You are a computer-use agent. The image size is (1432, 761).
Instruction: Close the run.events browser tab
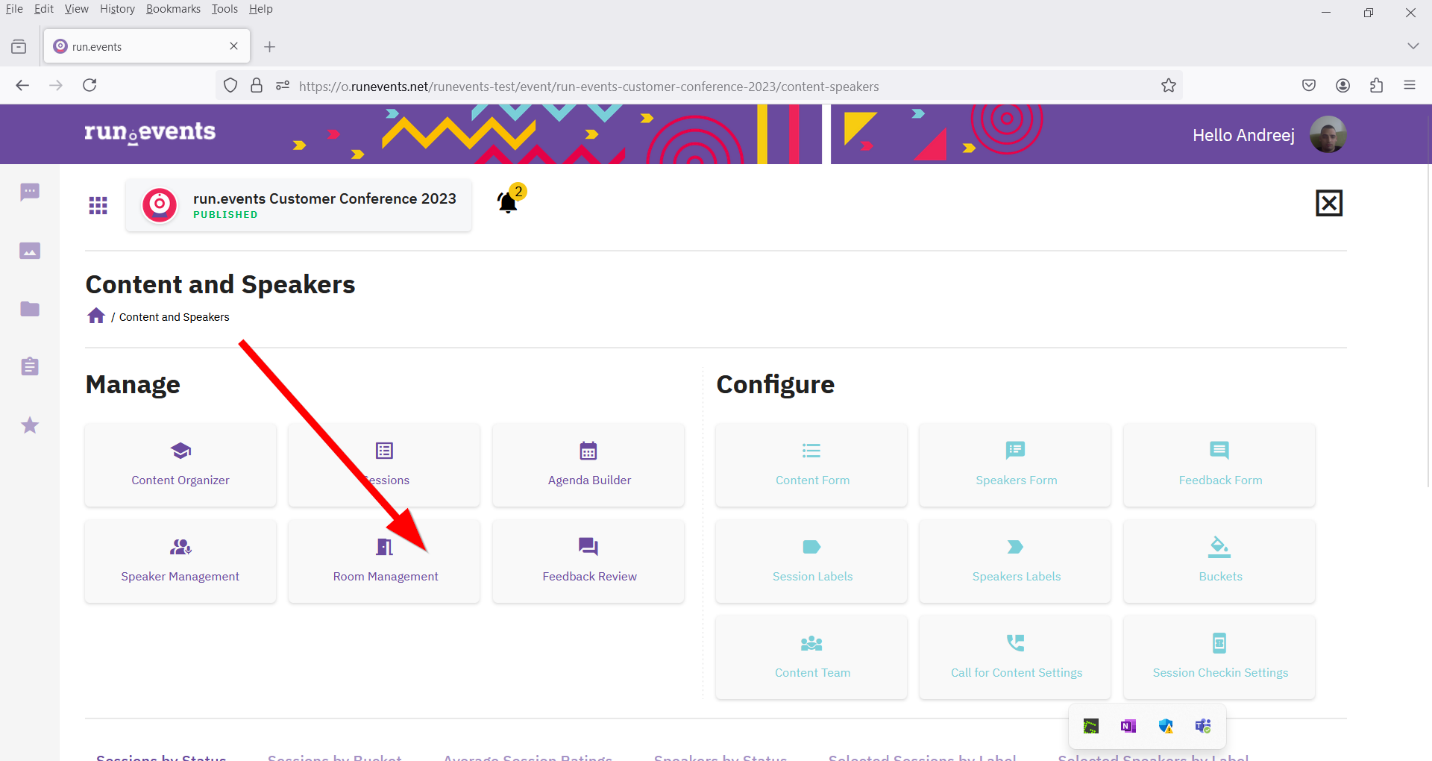(234, 46)
